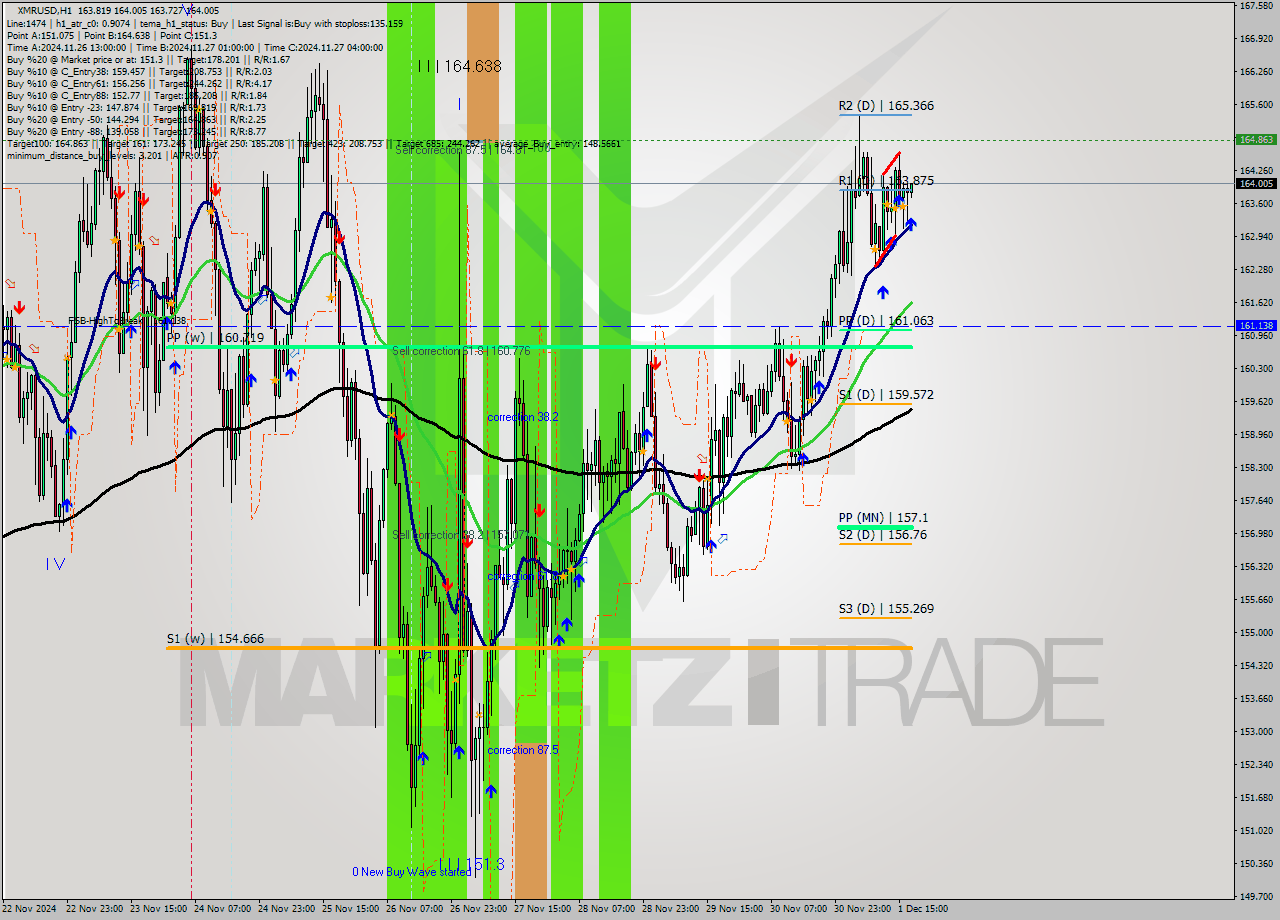Click the '27 Nov 15:00' time axis label
This screenshot has width=1280, height=920.
pyautogui.click(x=542, y=909)
